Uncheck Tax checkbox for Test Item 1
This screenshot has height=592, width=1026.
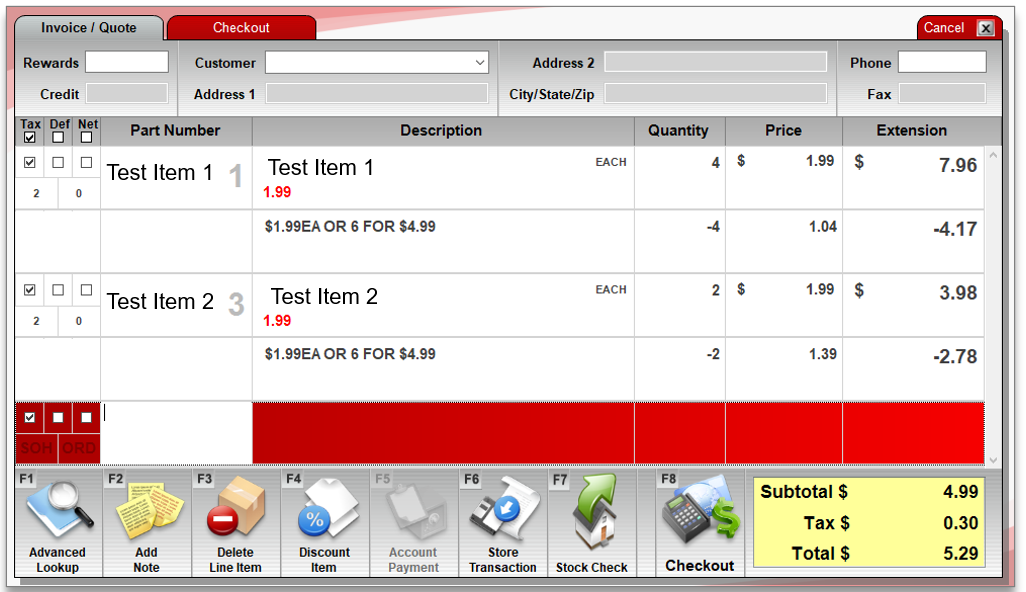click(x=30, y=162)
